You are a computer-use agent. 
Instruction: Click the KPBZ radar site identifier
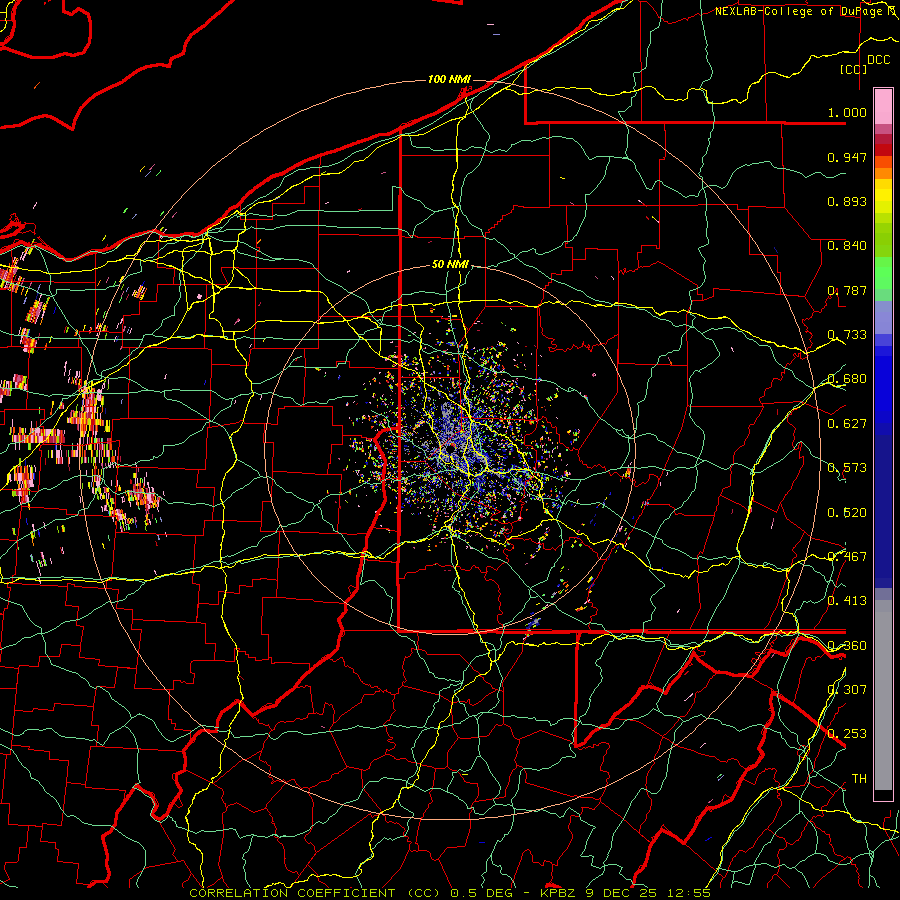click(558, 893)
